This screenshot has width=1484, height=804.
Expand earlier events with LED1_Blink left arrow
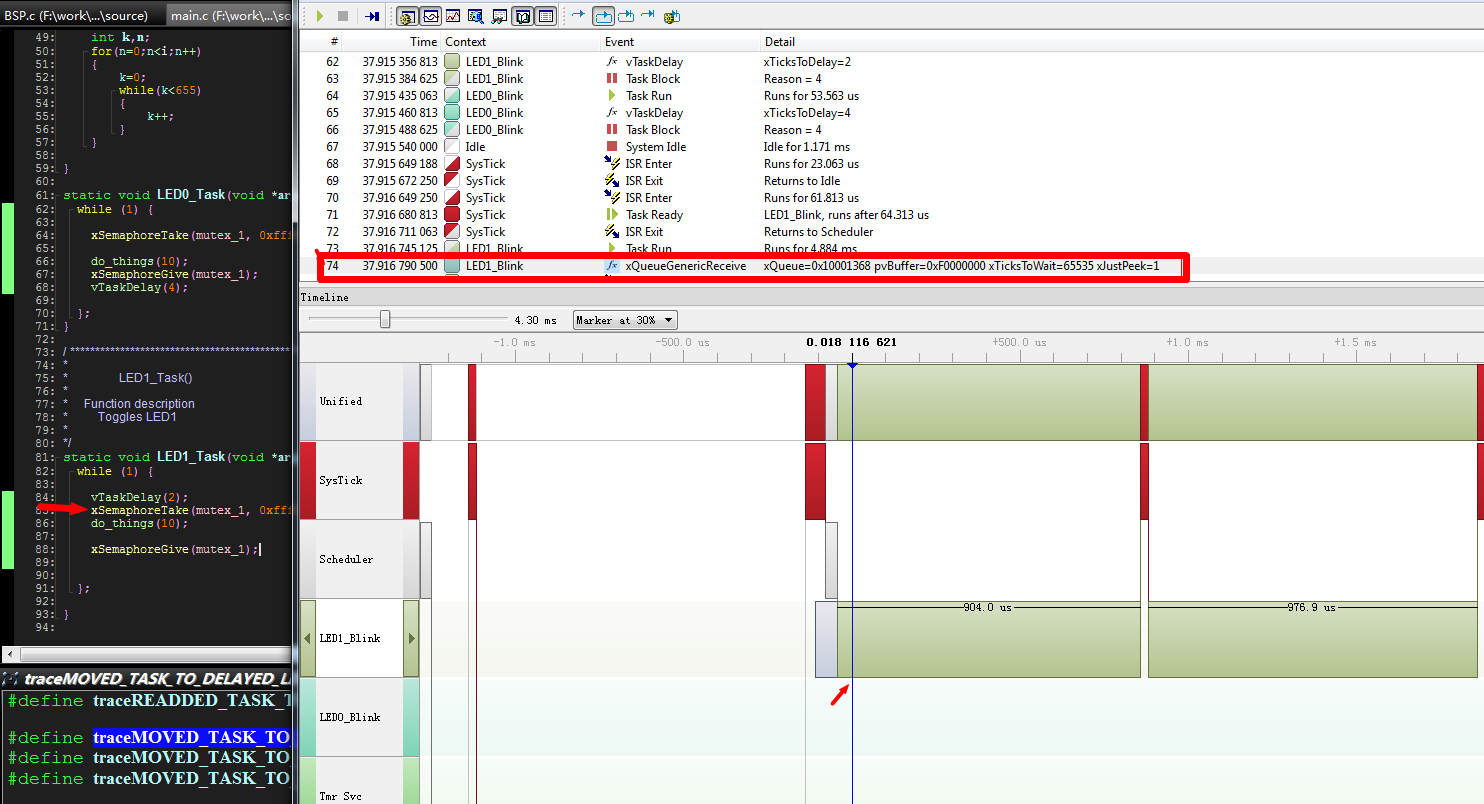tap(307, 638)
